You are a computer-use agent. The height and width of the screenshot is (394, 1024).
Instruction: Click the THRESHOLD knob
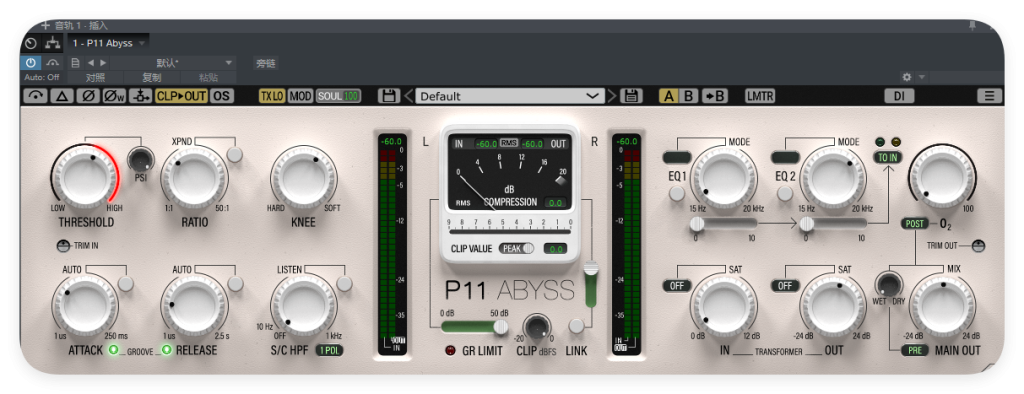click(x=84, y=176)
